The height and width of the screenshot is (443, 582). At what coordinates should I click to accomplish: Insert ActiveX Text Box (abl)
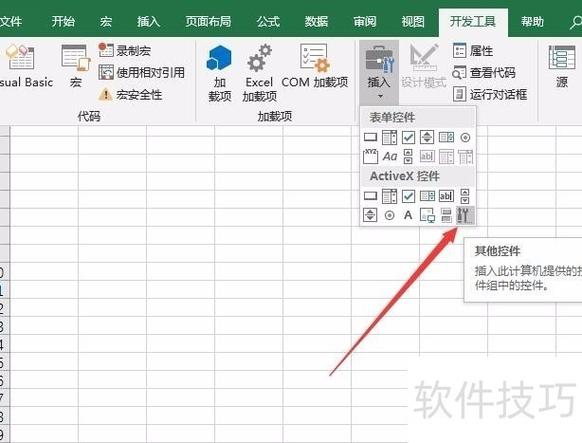pos(446,196)
